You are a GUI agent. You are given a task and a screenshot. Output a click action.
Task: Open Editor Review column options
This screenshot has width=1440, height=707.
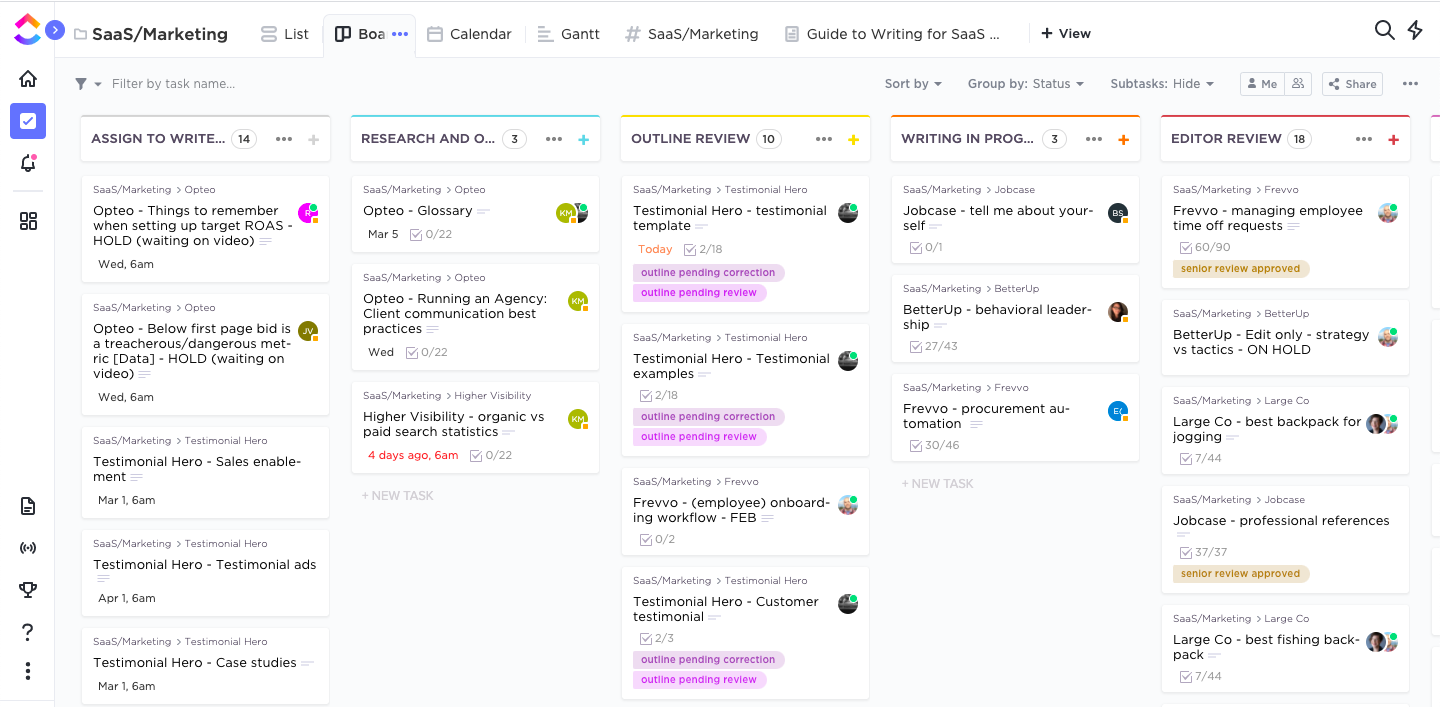coord(1364,139)
